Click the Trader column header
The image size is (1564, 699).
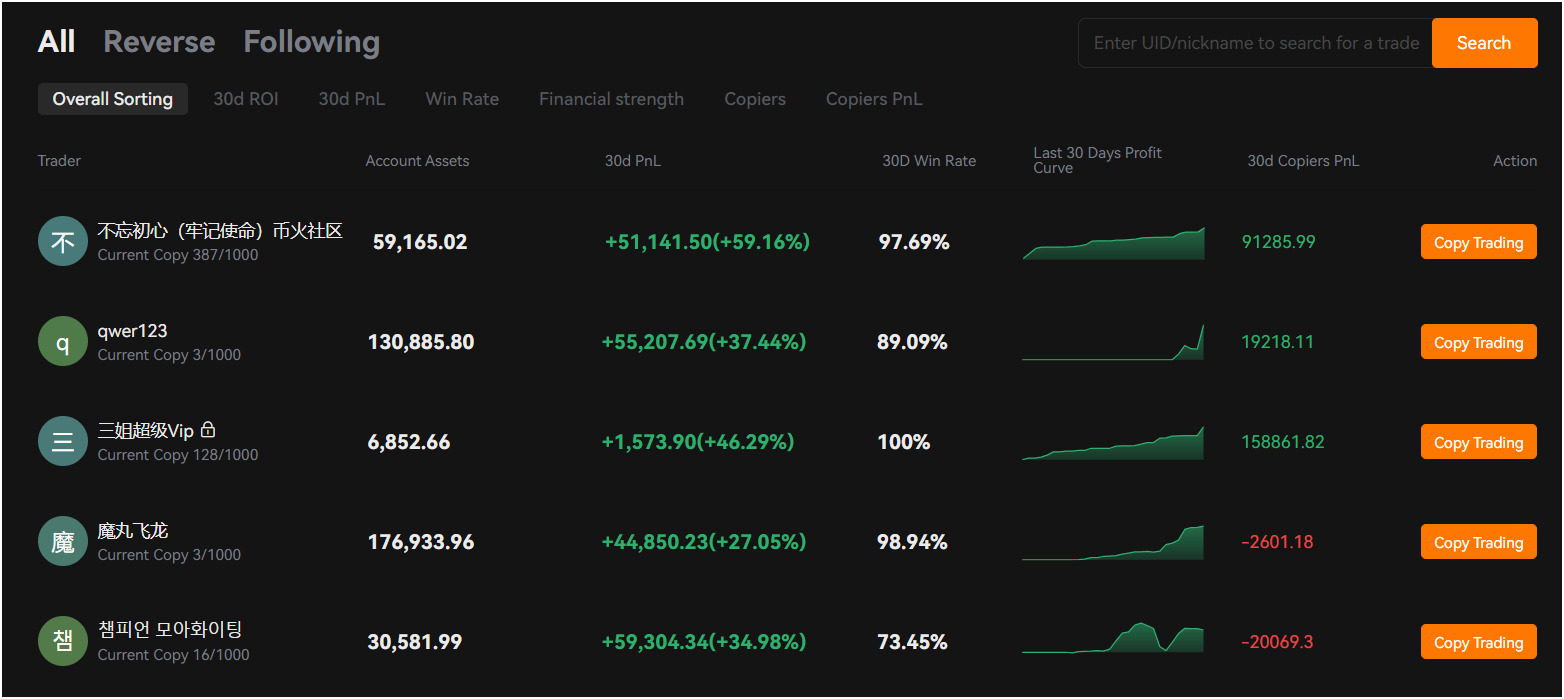point(59,160)
